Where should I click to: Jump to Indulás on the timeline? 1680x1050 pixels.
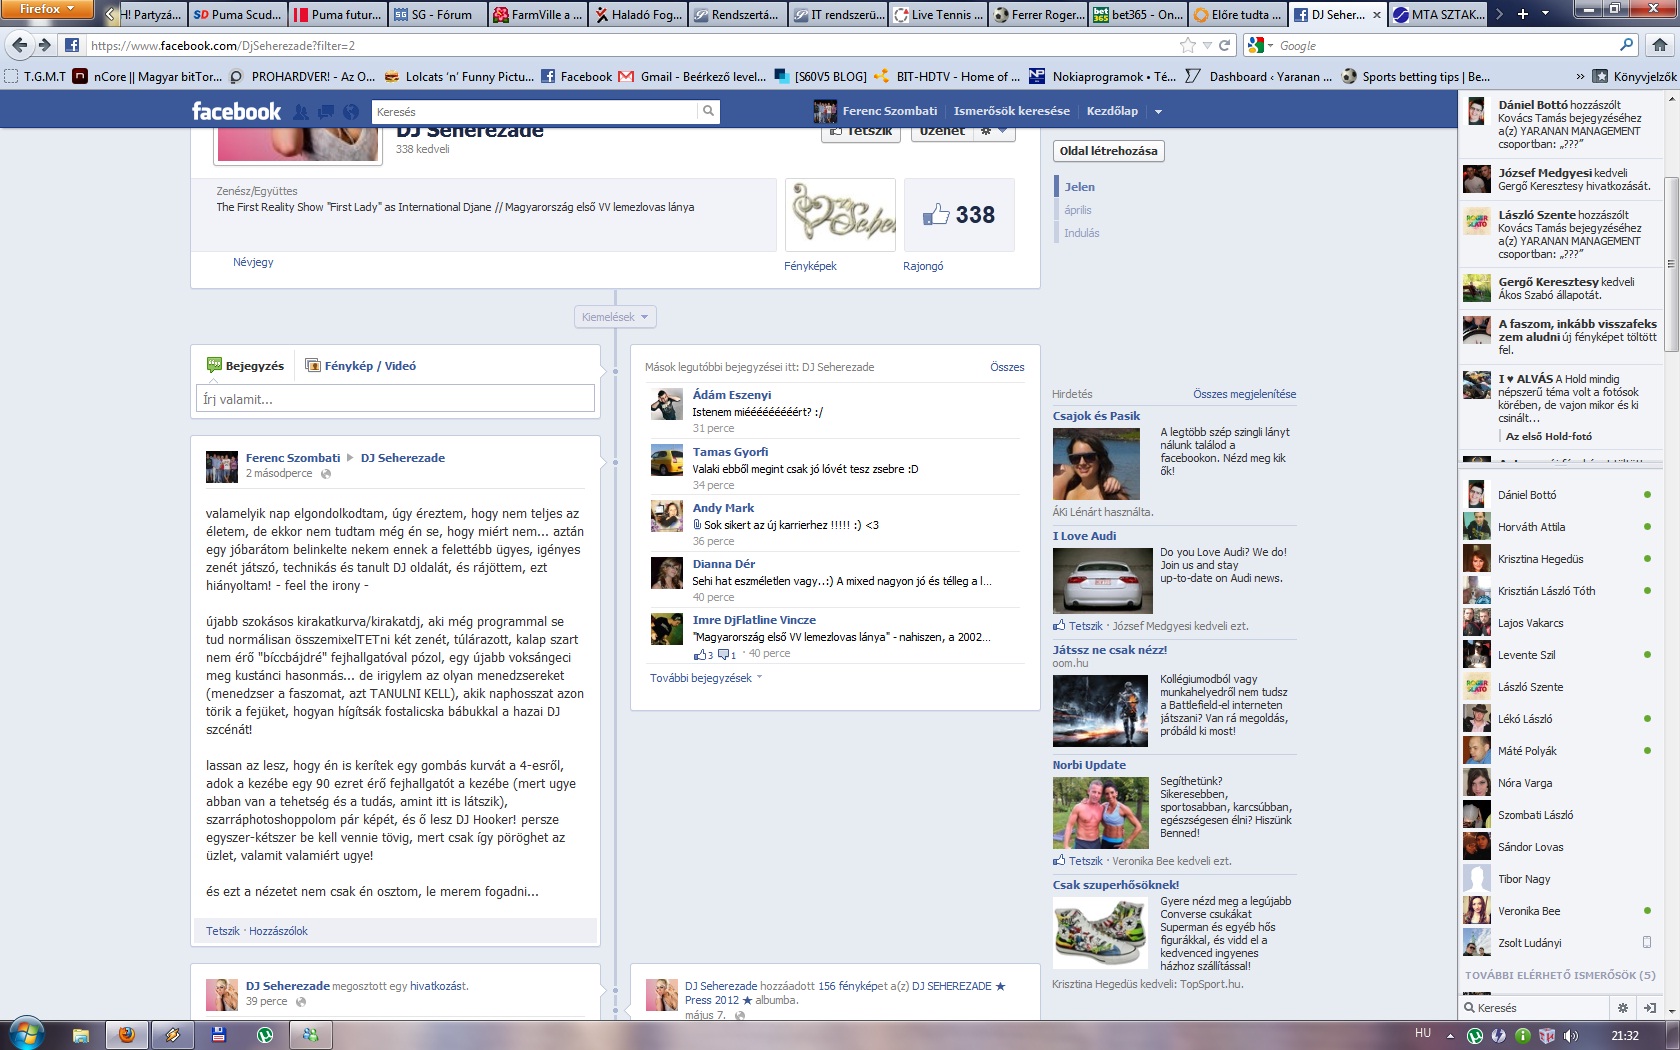pos(1081,233)
